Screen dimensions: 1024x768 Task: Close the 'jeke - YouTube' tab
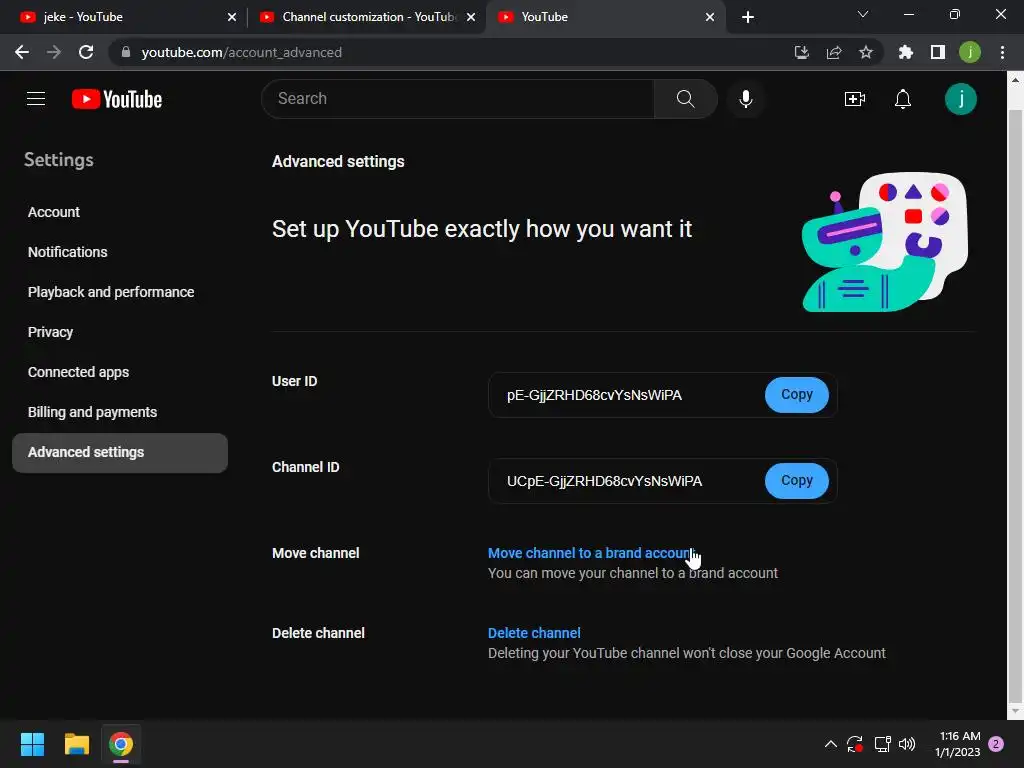(232, 17)
